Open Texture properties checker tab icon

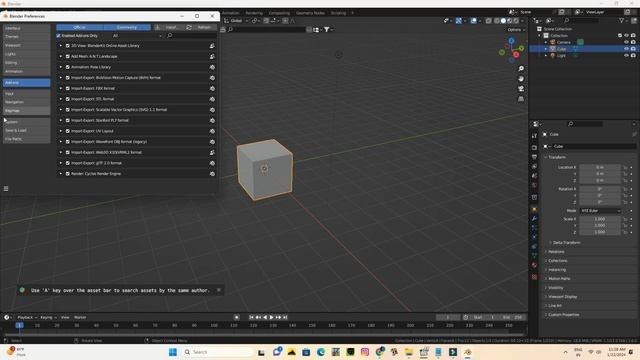click(534, 277)
